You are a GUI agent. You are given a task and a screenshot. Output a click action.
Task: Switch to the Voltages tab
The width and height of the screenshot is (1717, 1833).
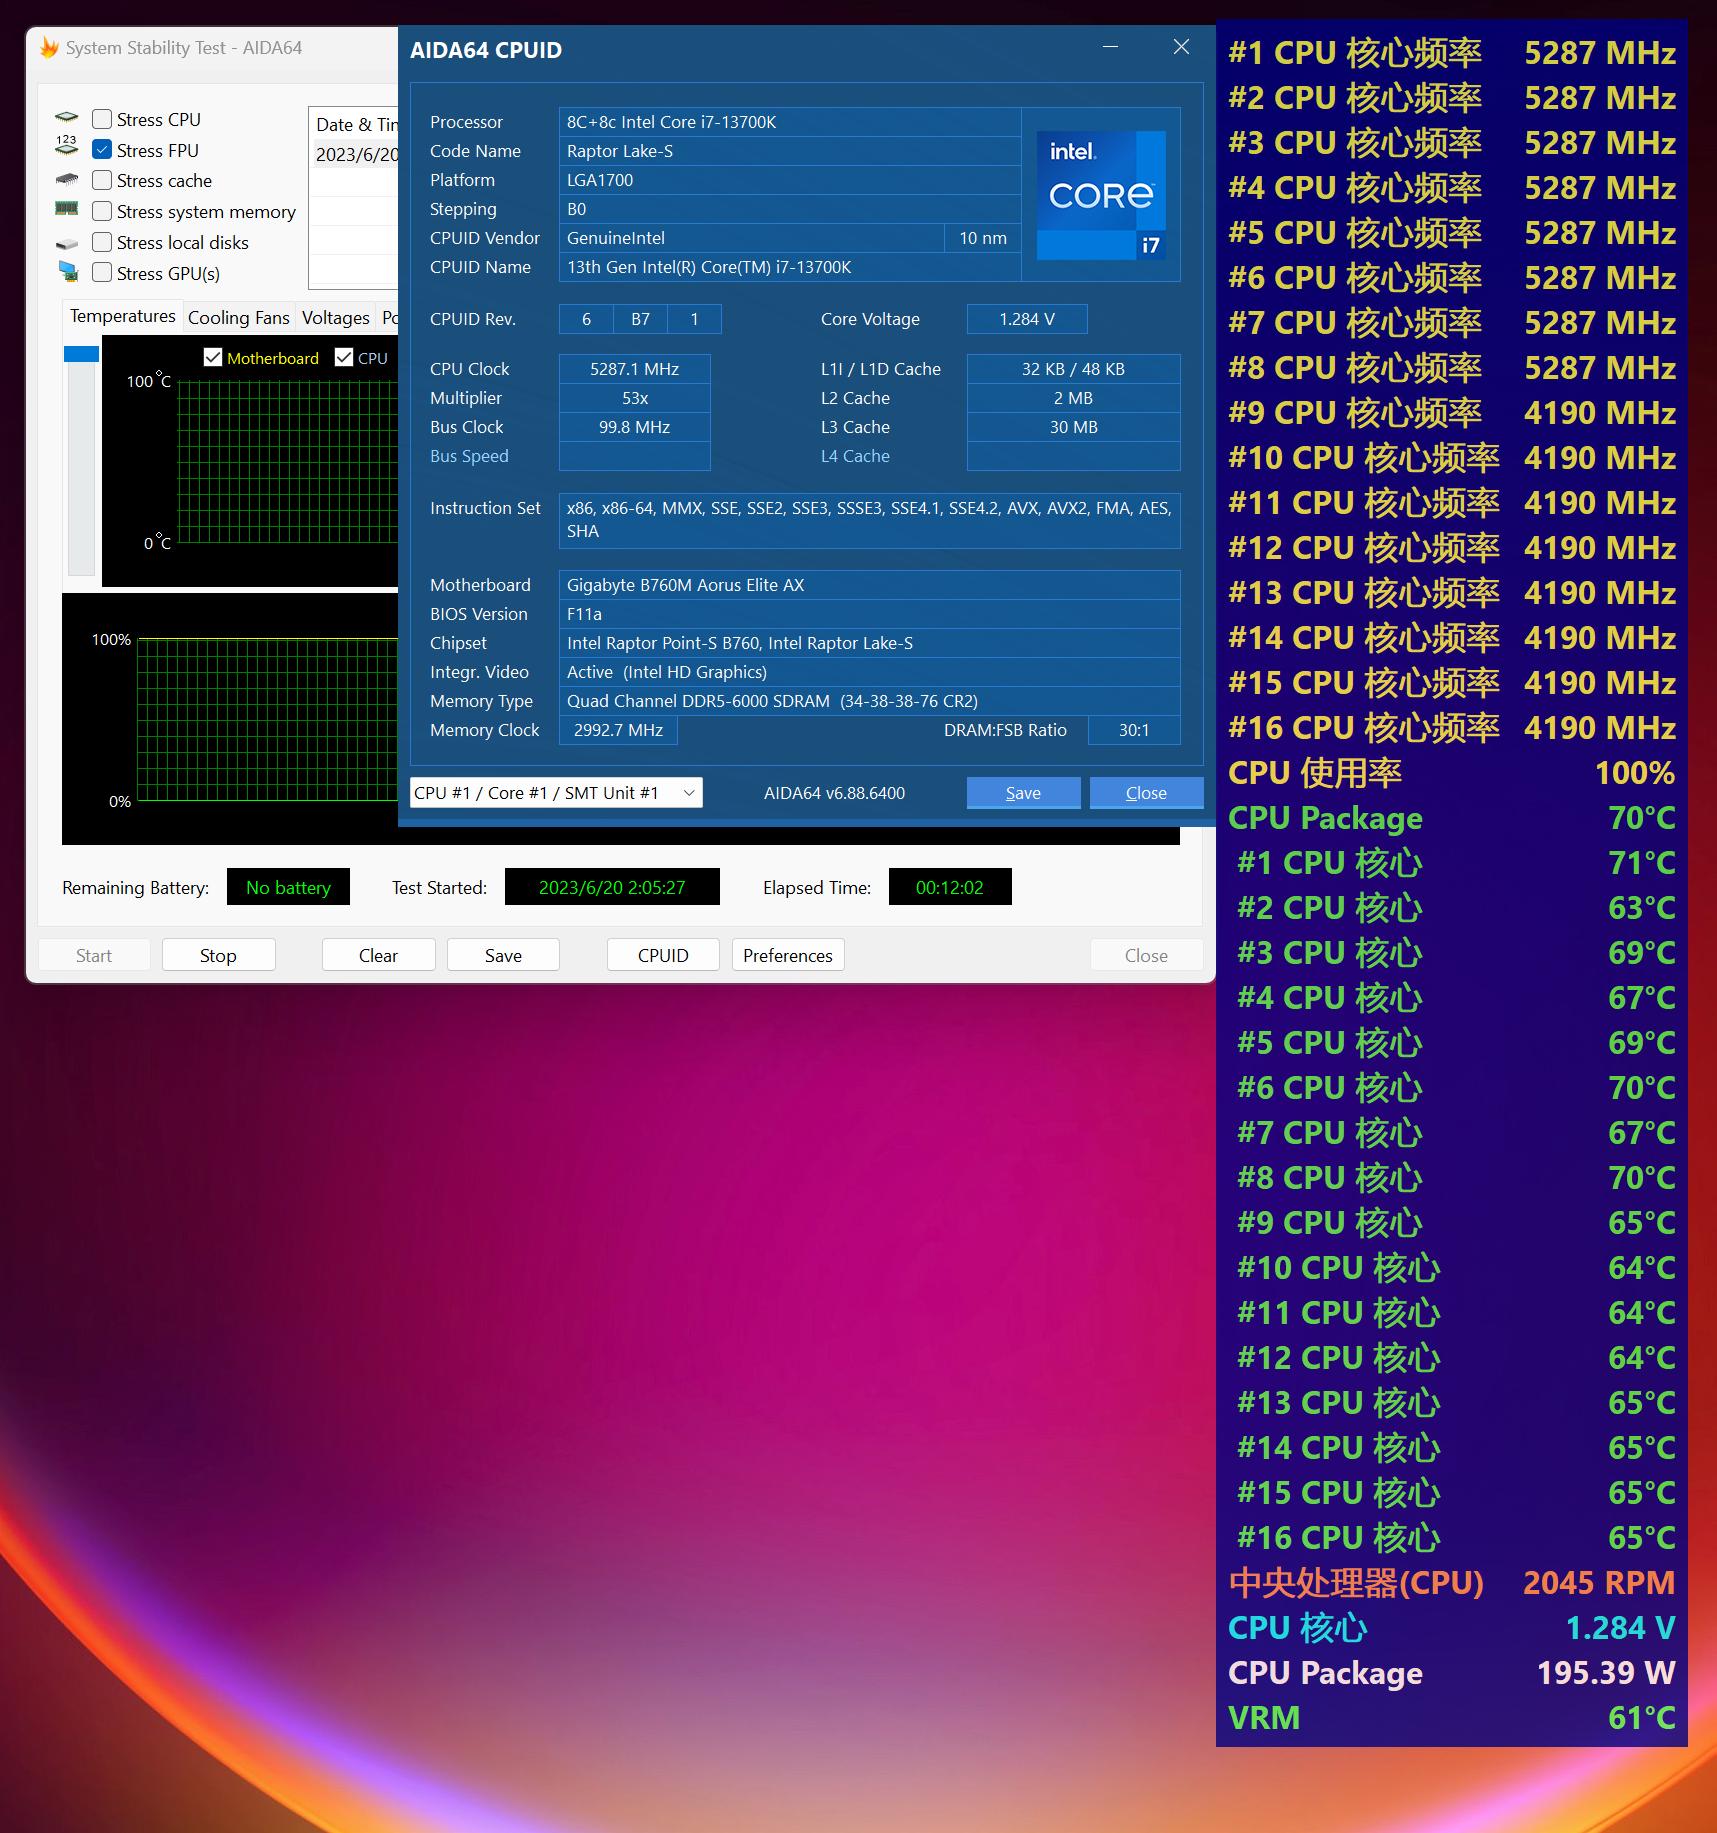point(335,317)
